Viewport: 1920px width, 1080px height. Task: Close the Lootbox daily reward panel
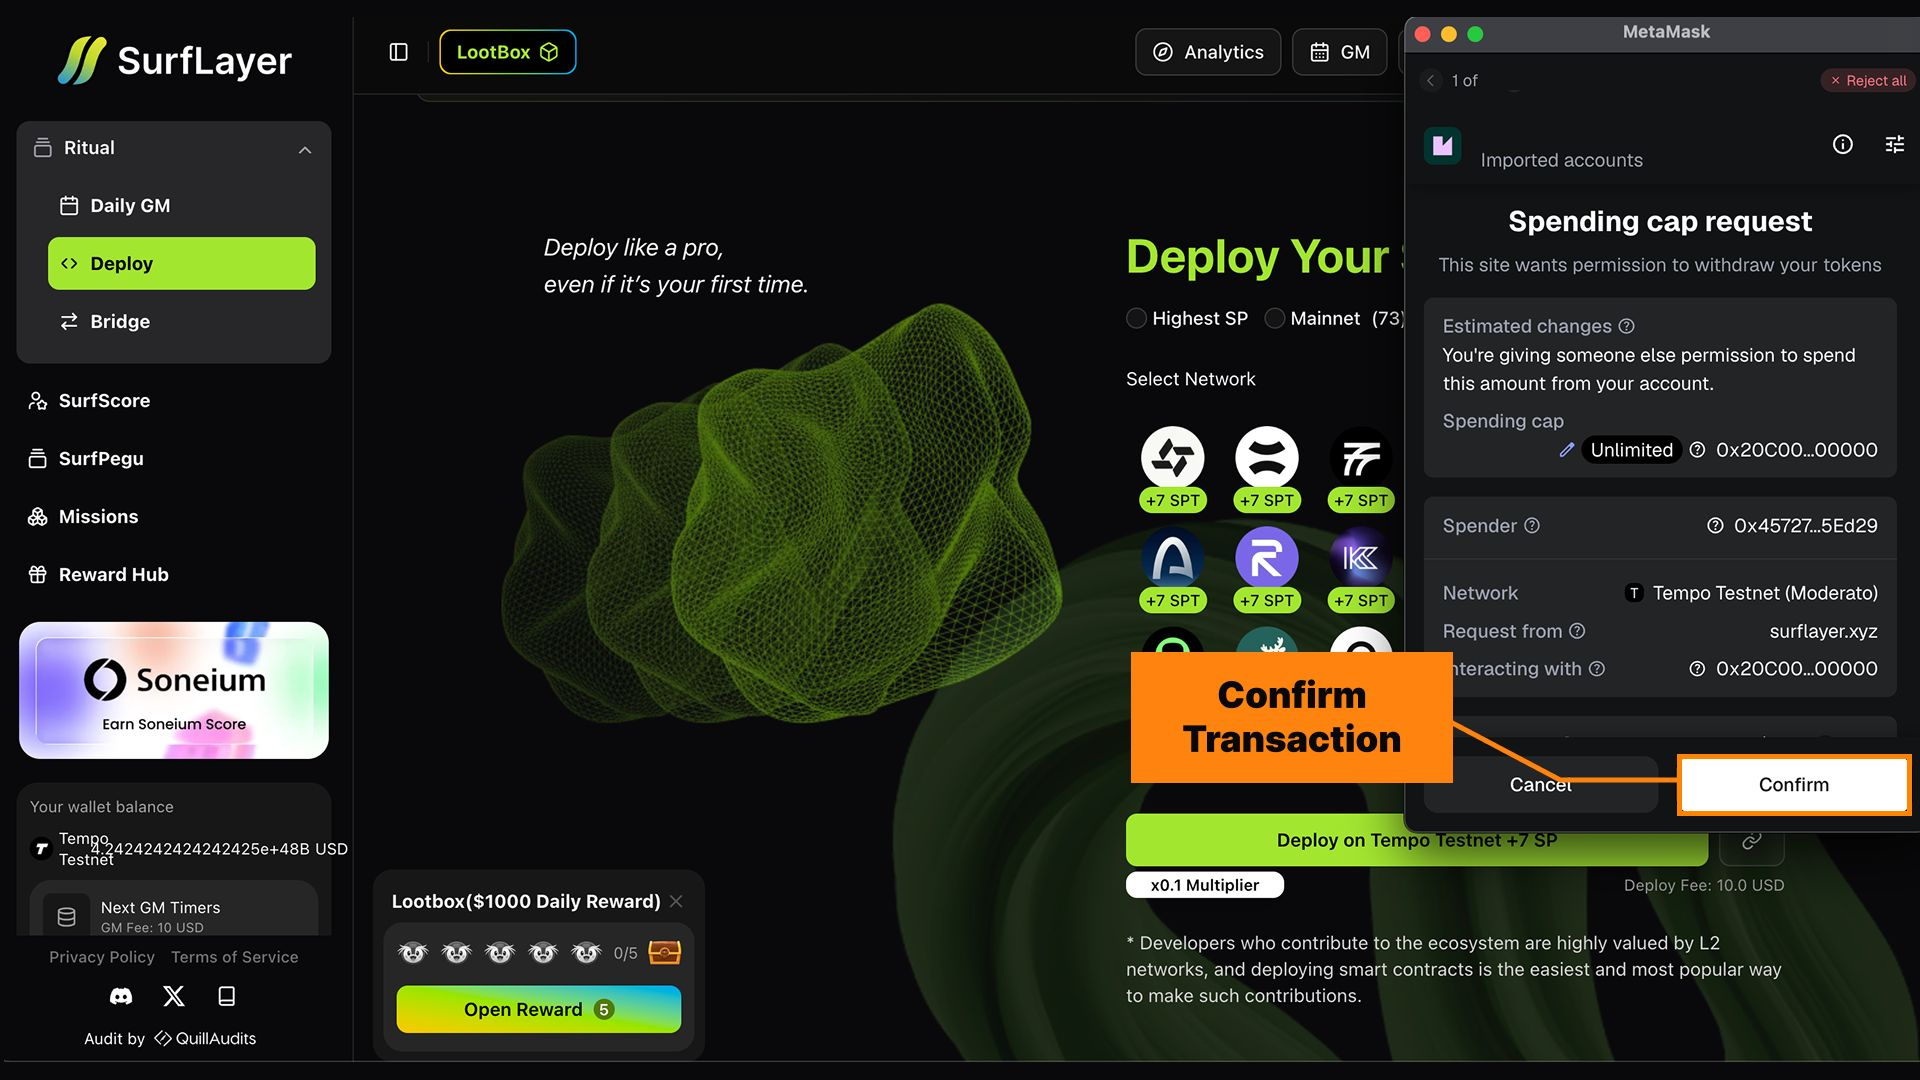tap(677, 901)
